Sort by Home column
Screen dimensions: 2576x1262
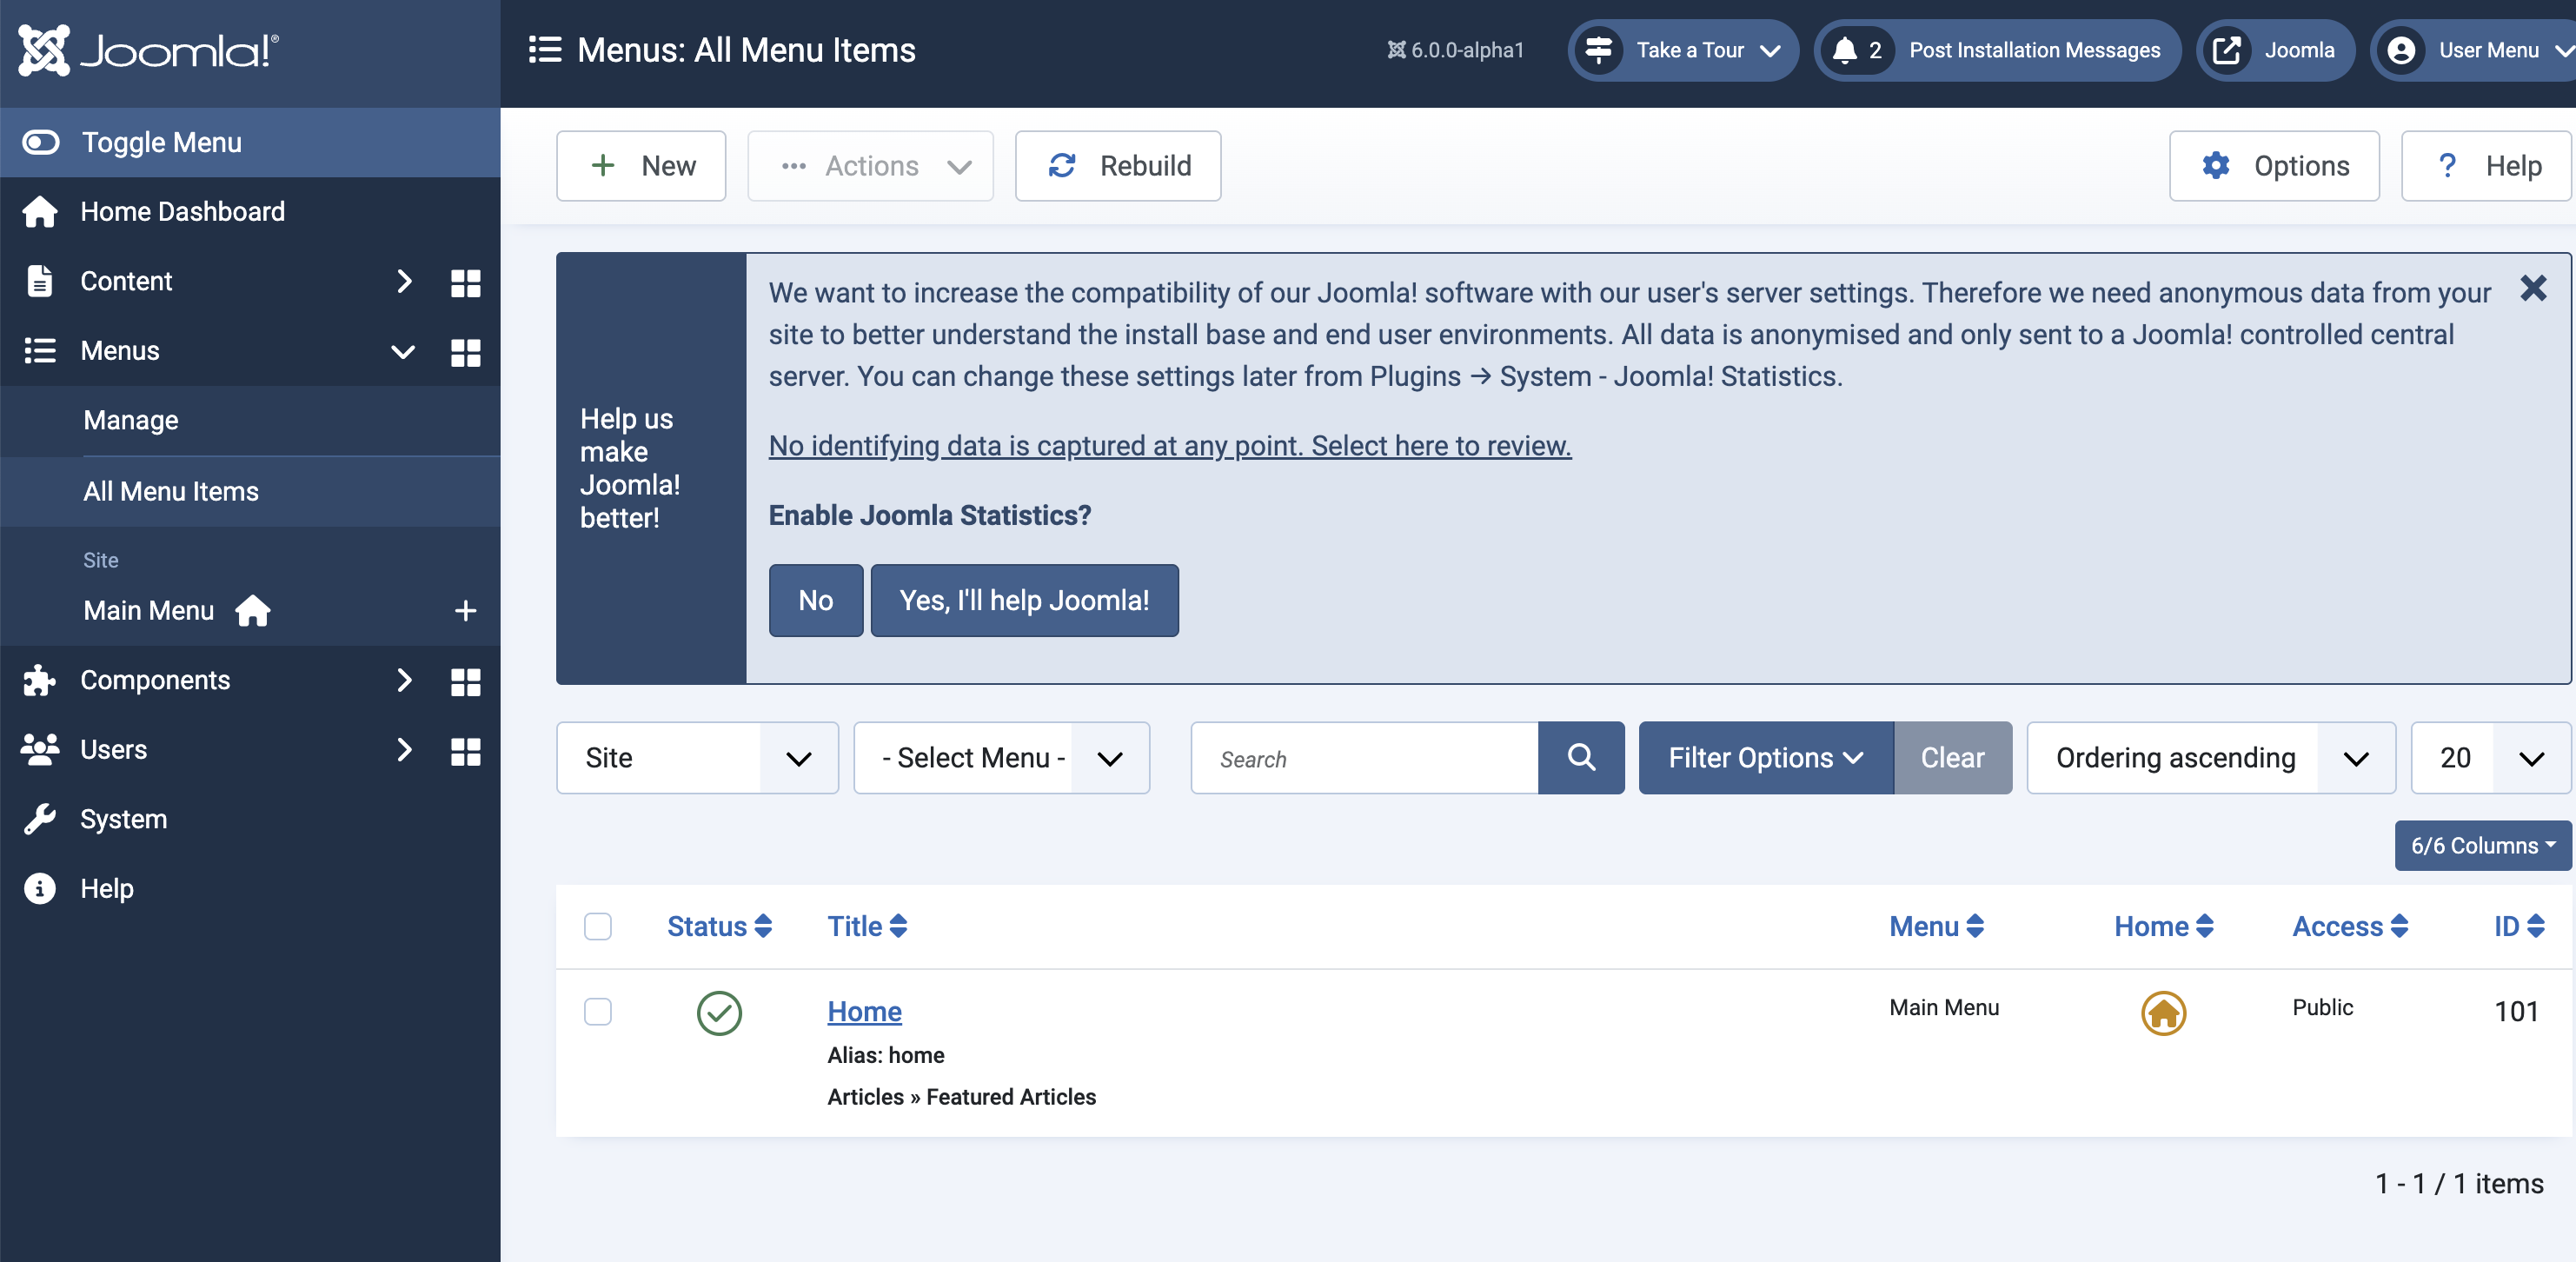coord(2164,926)
